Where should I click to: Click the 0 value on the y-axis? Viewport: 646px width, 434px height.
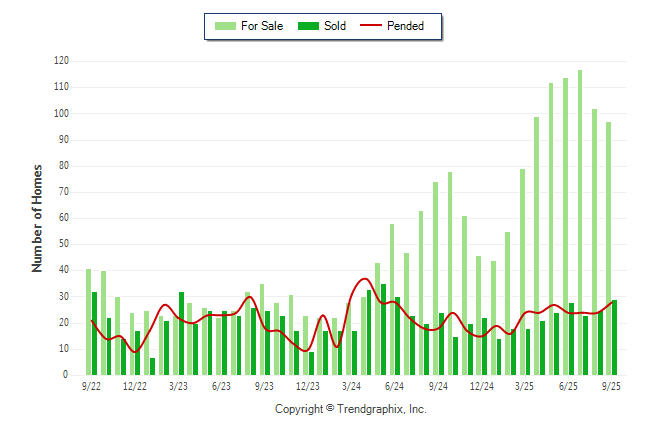pos(66,375)
